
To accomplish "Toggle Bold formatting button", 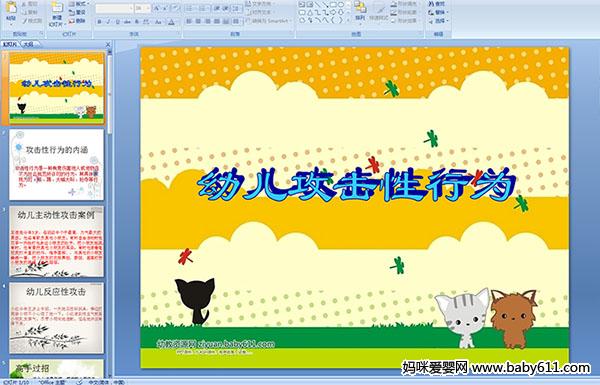I will point(99,22).
